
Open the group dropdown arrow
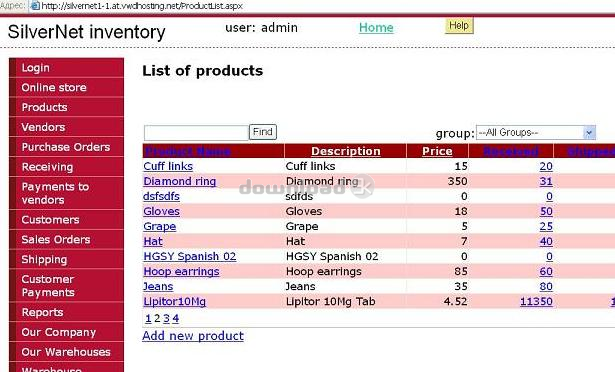[x=589, y=133]
